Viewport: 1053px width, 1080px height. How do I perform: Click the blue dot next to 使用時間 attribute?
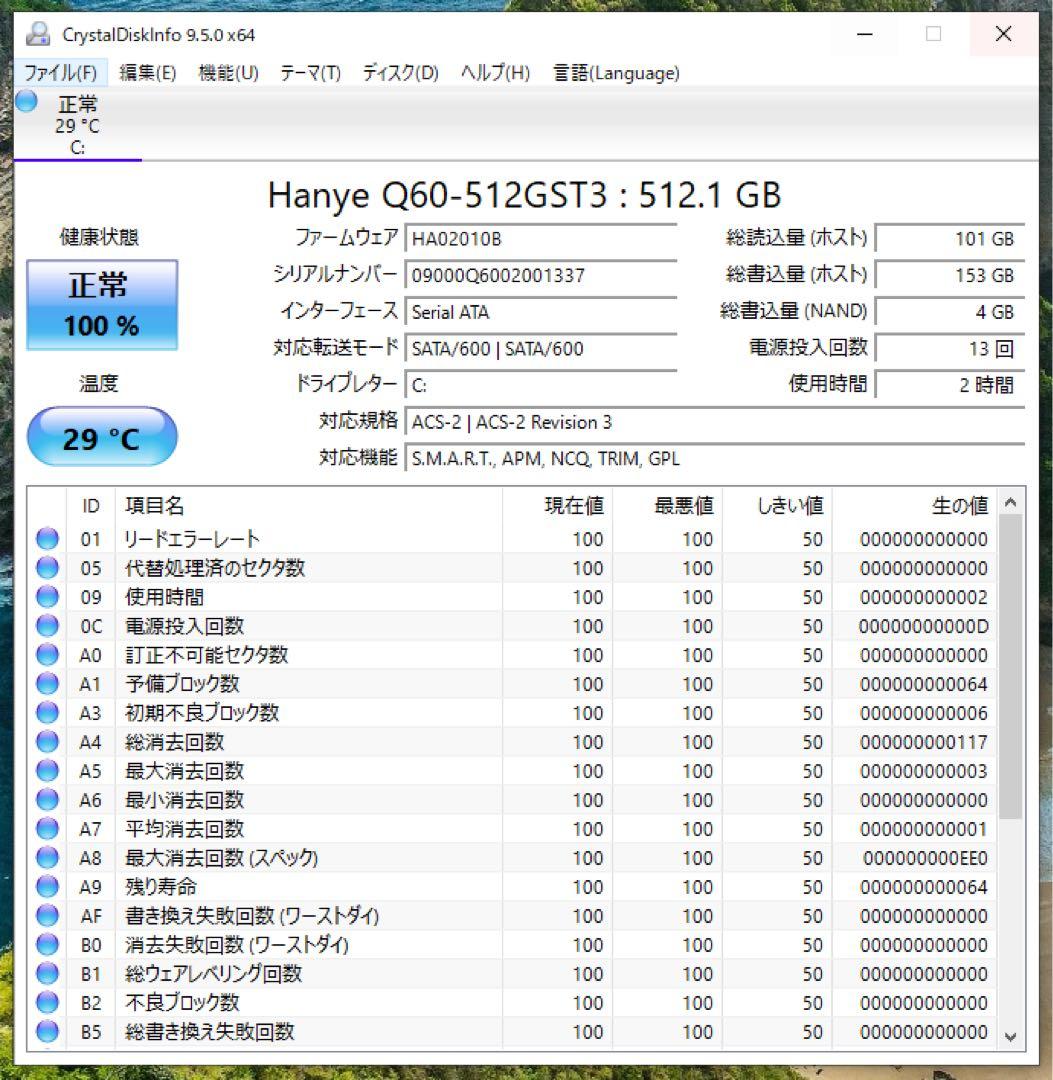click(45, 597)
